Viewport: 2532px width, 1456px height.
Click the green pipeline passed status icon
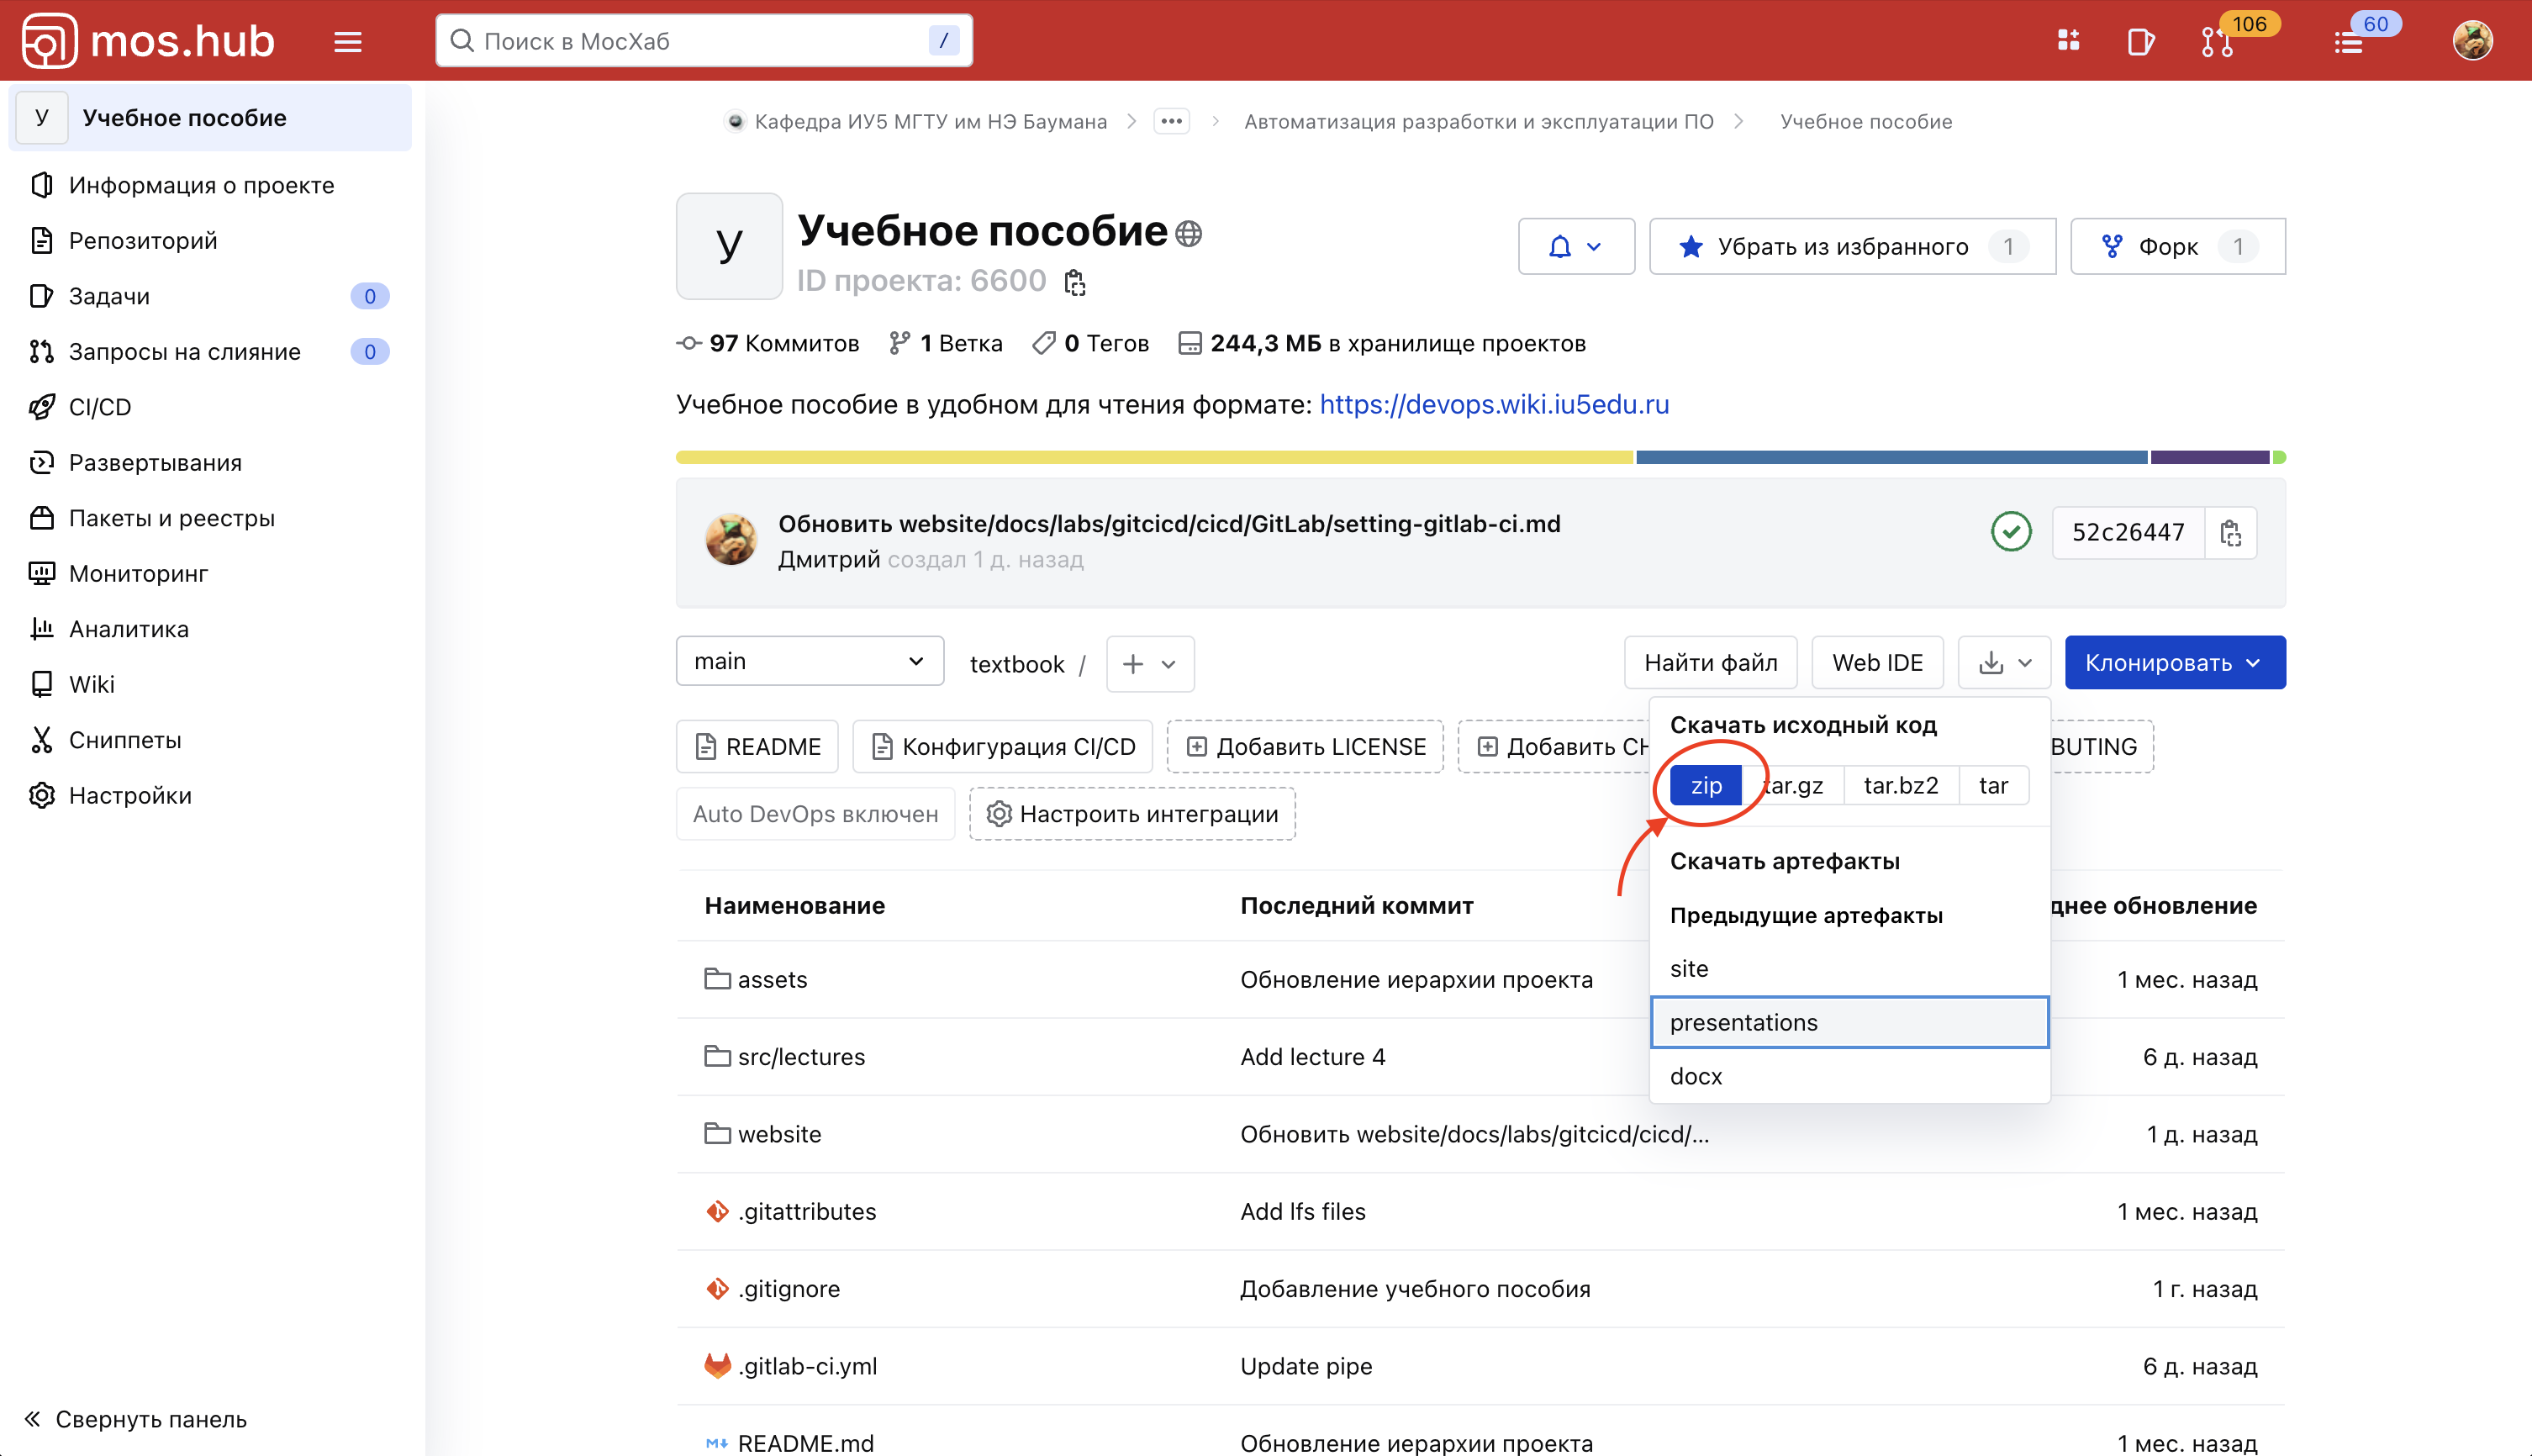(2010, 532)
